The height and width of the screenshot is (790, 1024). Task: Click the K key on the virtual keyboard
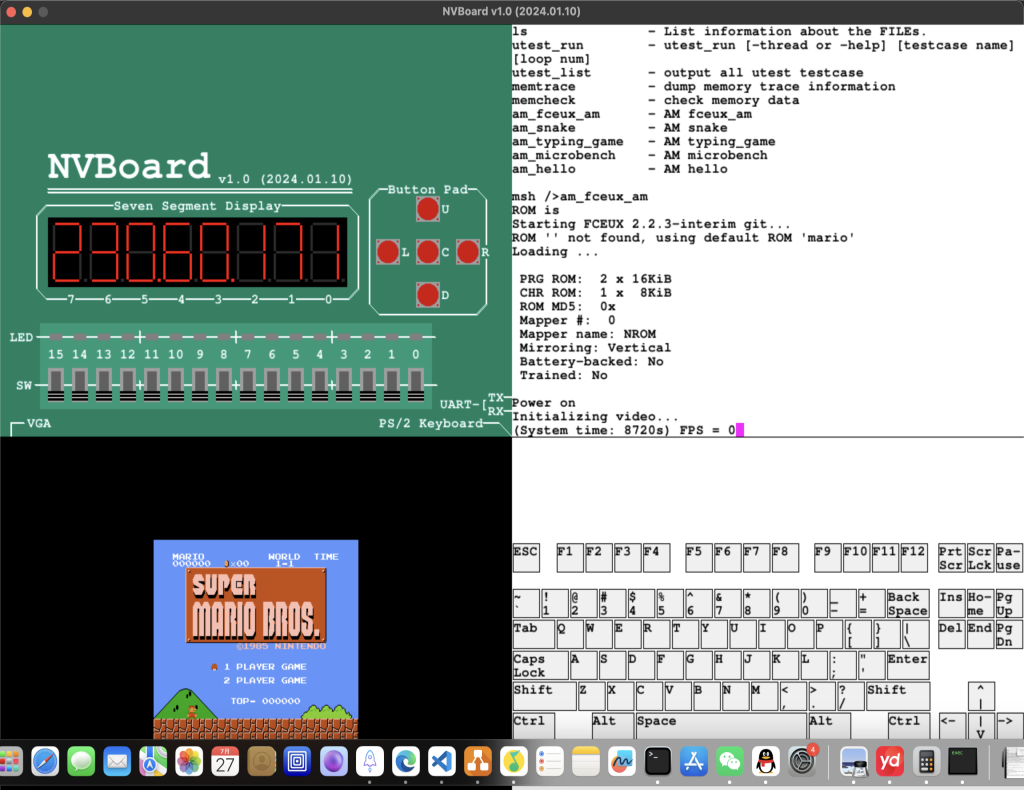click(784, 665)
